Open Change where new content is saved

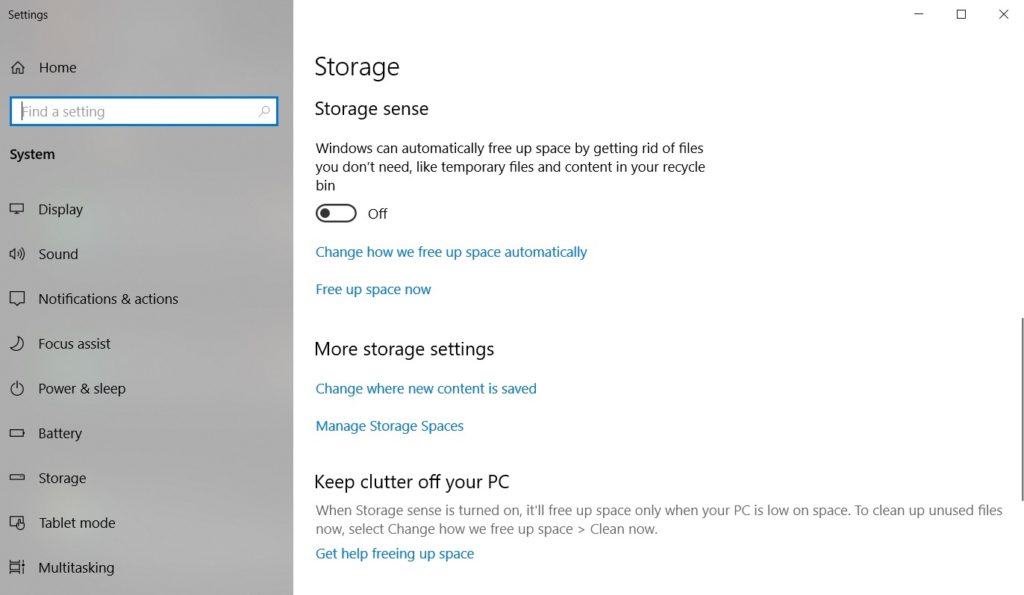pos(425,388)
